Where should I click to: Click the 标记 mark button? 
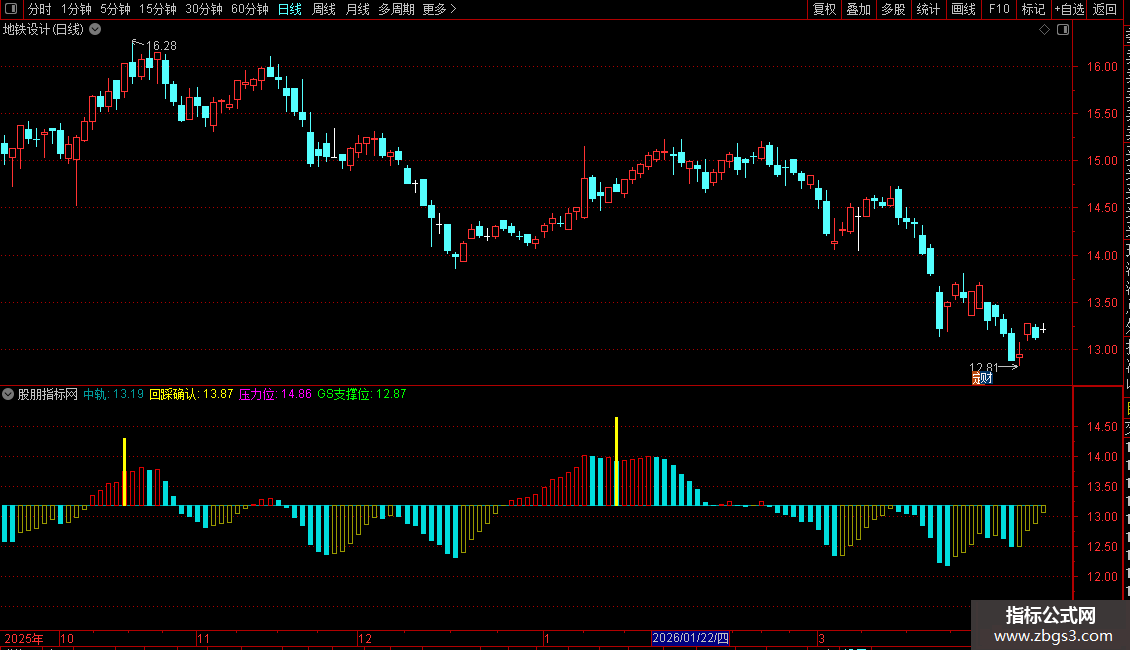click(x=1033, y=9)
